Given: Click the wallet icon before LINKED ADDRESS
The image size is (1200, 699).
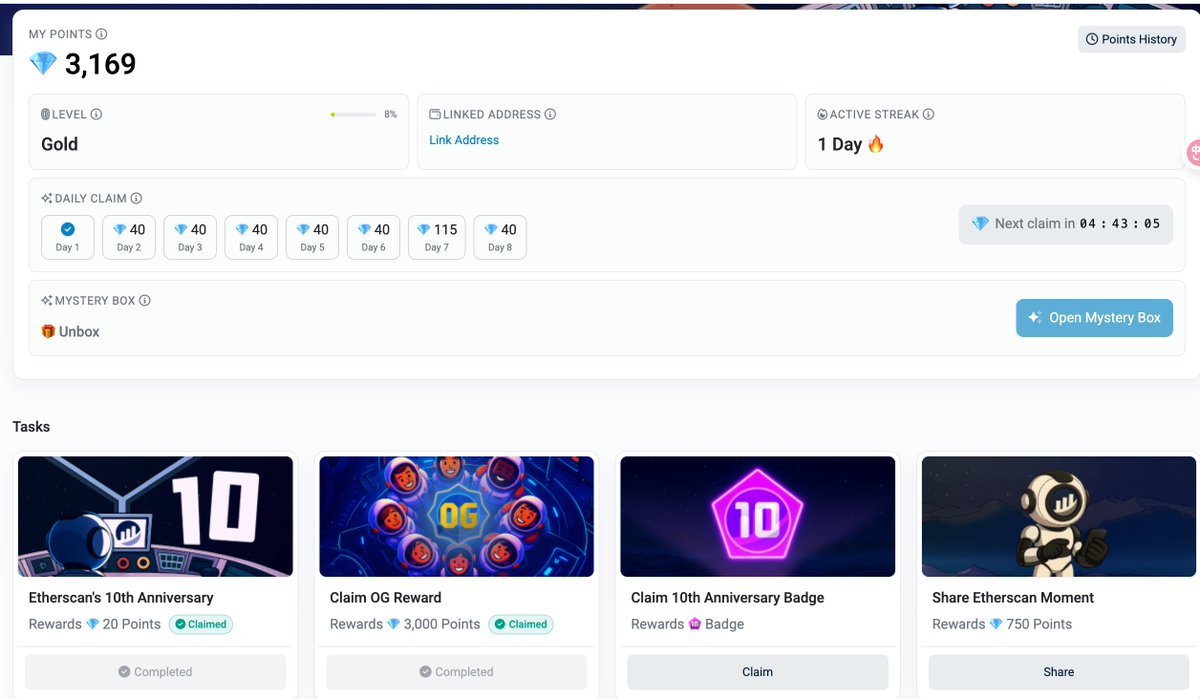Looking at the screenshot, I should 435,114.
